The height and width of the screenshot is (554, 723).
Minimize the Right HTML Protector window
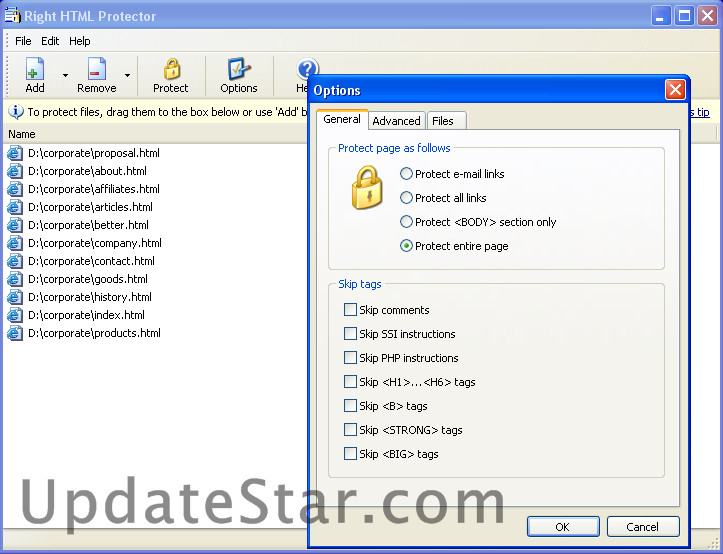660,16
